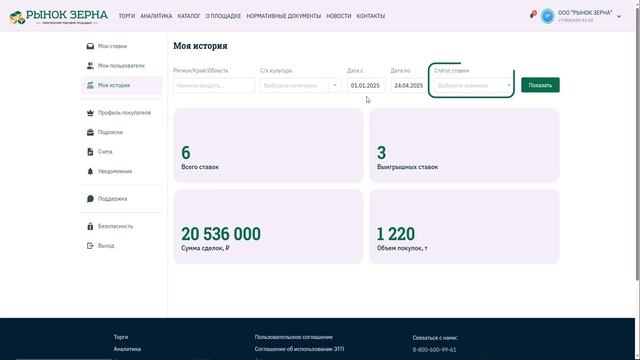Click the Поддержка chat icon
640x360 pixels.
click(x=90, y=199)
